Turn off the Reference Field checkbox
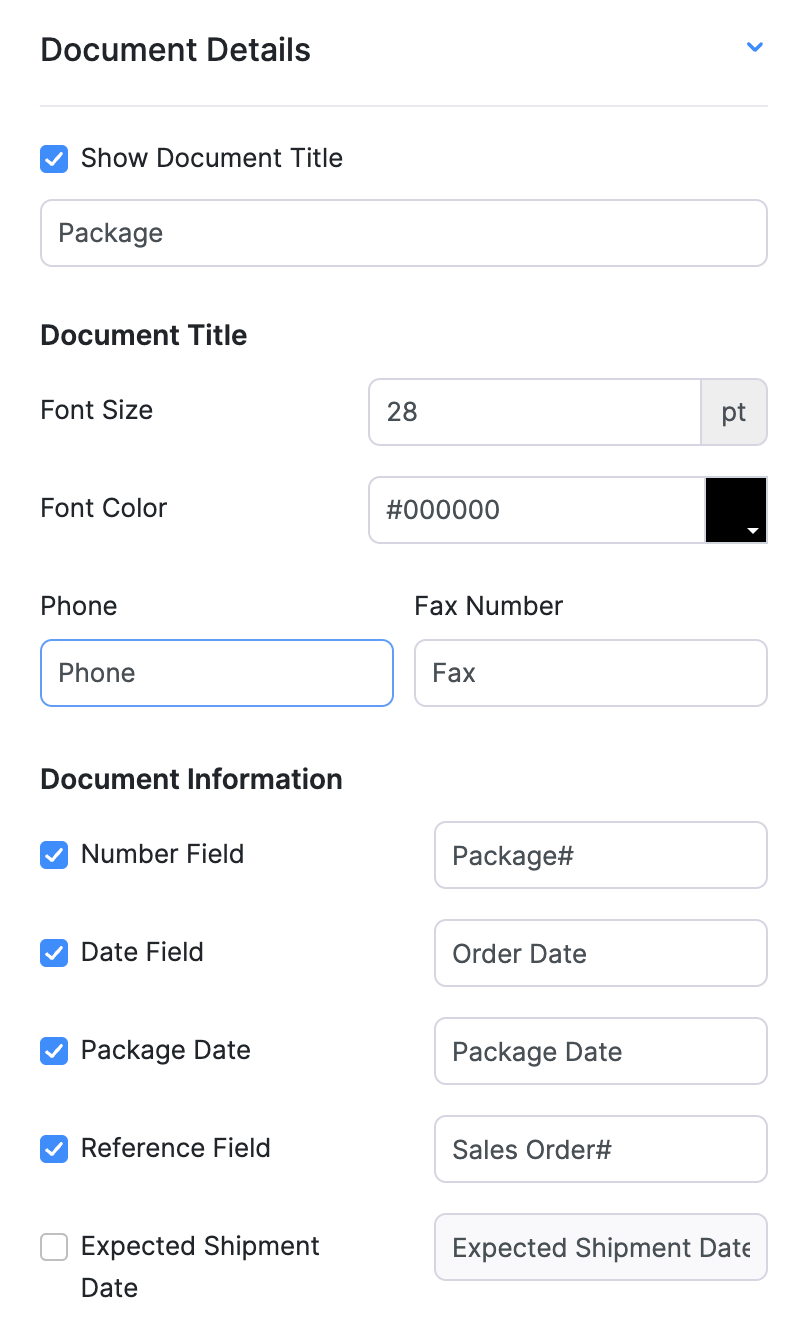This screenshot has width=800, height=1330. (54, 1149)
